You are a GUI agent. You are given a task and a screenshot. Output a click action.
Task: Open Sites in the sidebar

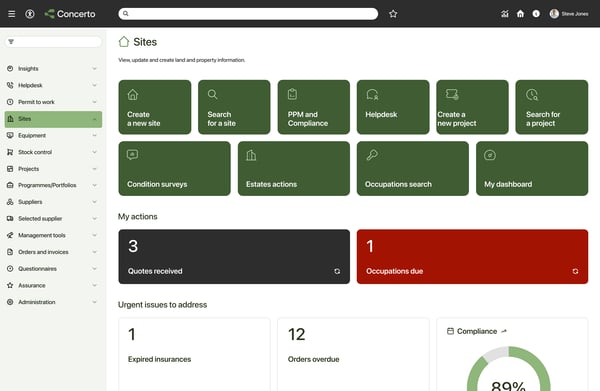tap(53, 119)
